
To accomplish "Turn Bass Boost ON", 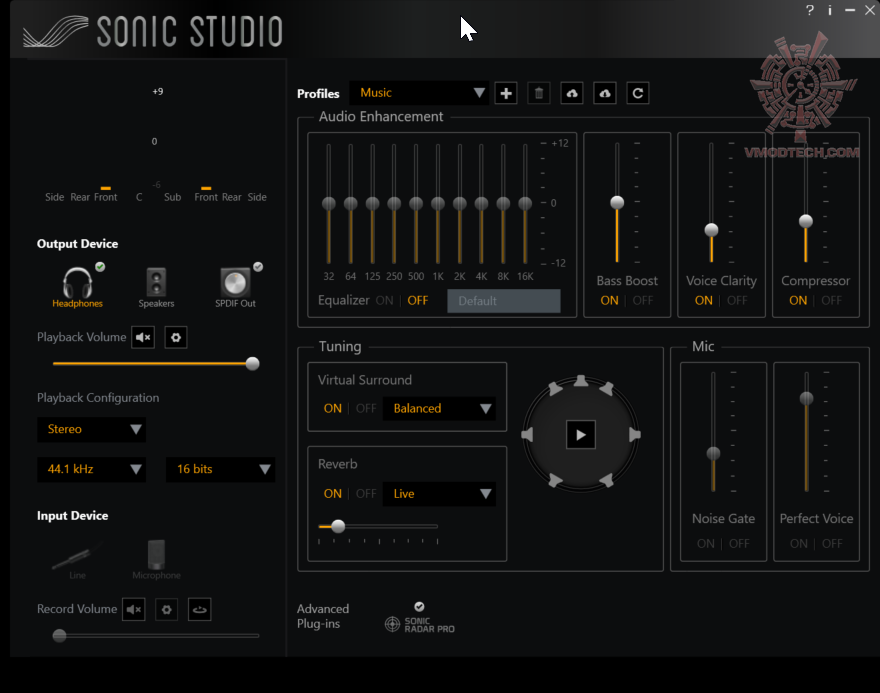I will [x=609, y=301].
